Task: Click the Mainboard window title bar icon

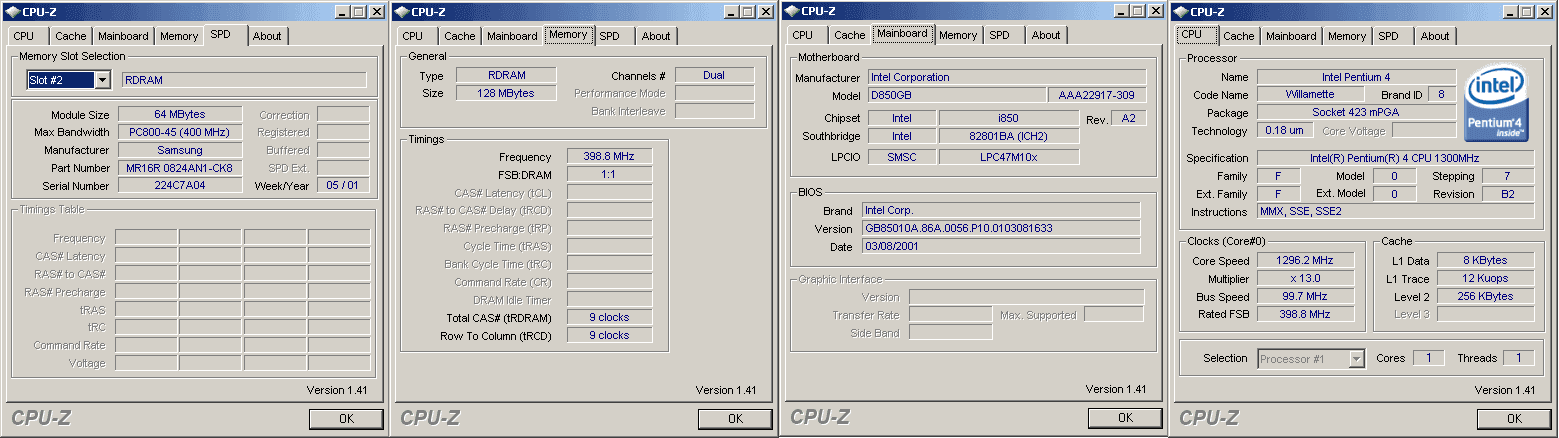Action: click(x=792, y=11)
